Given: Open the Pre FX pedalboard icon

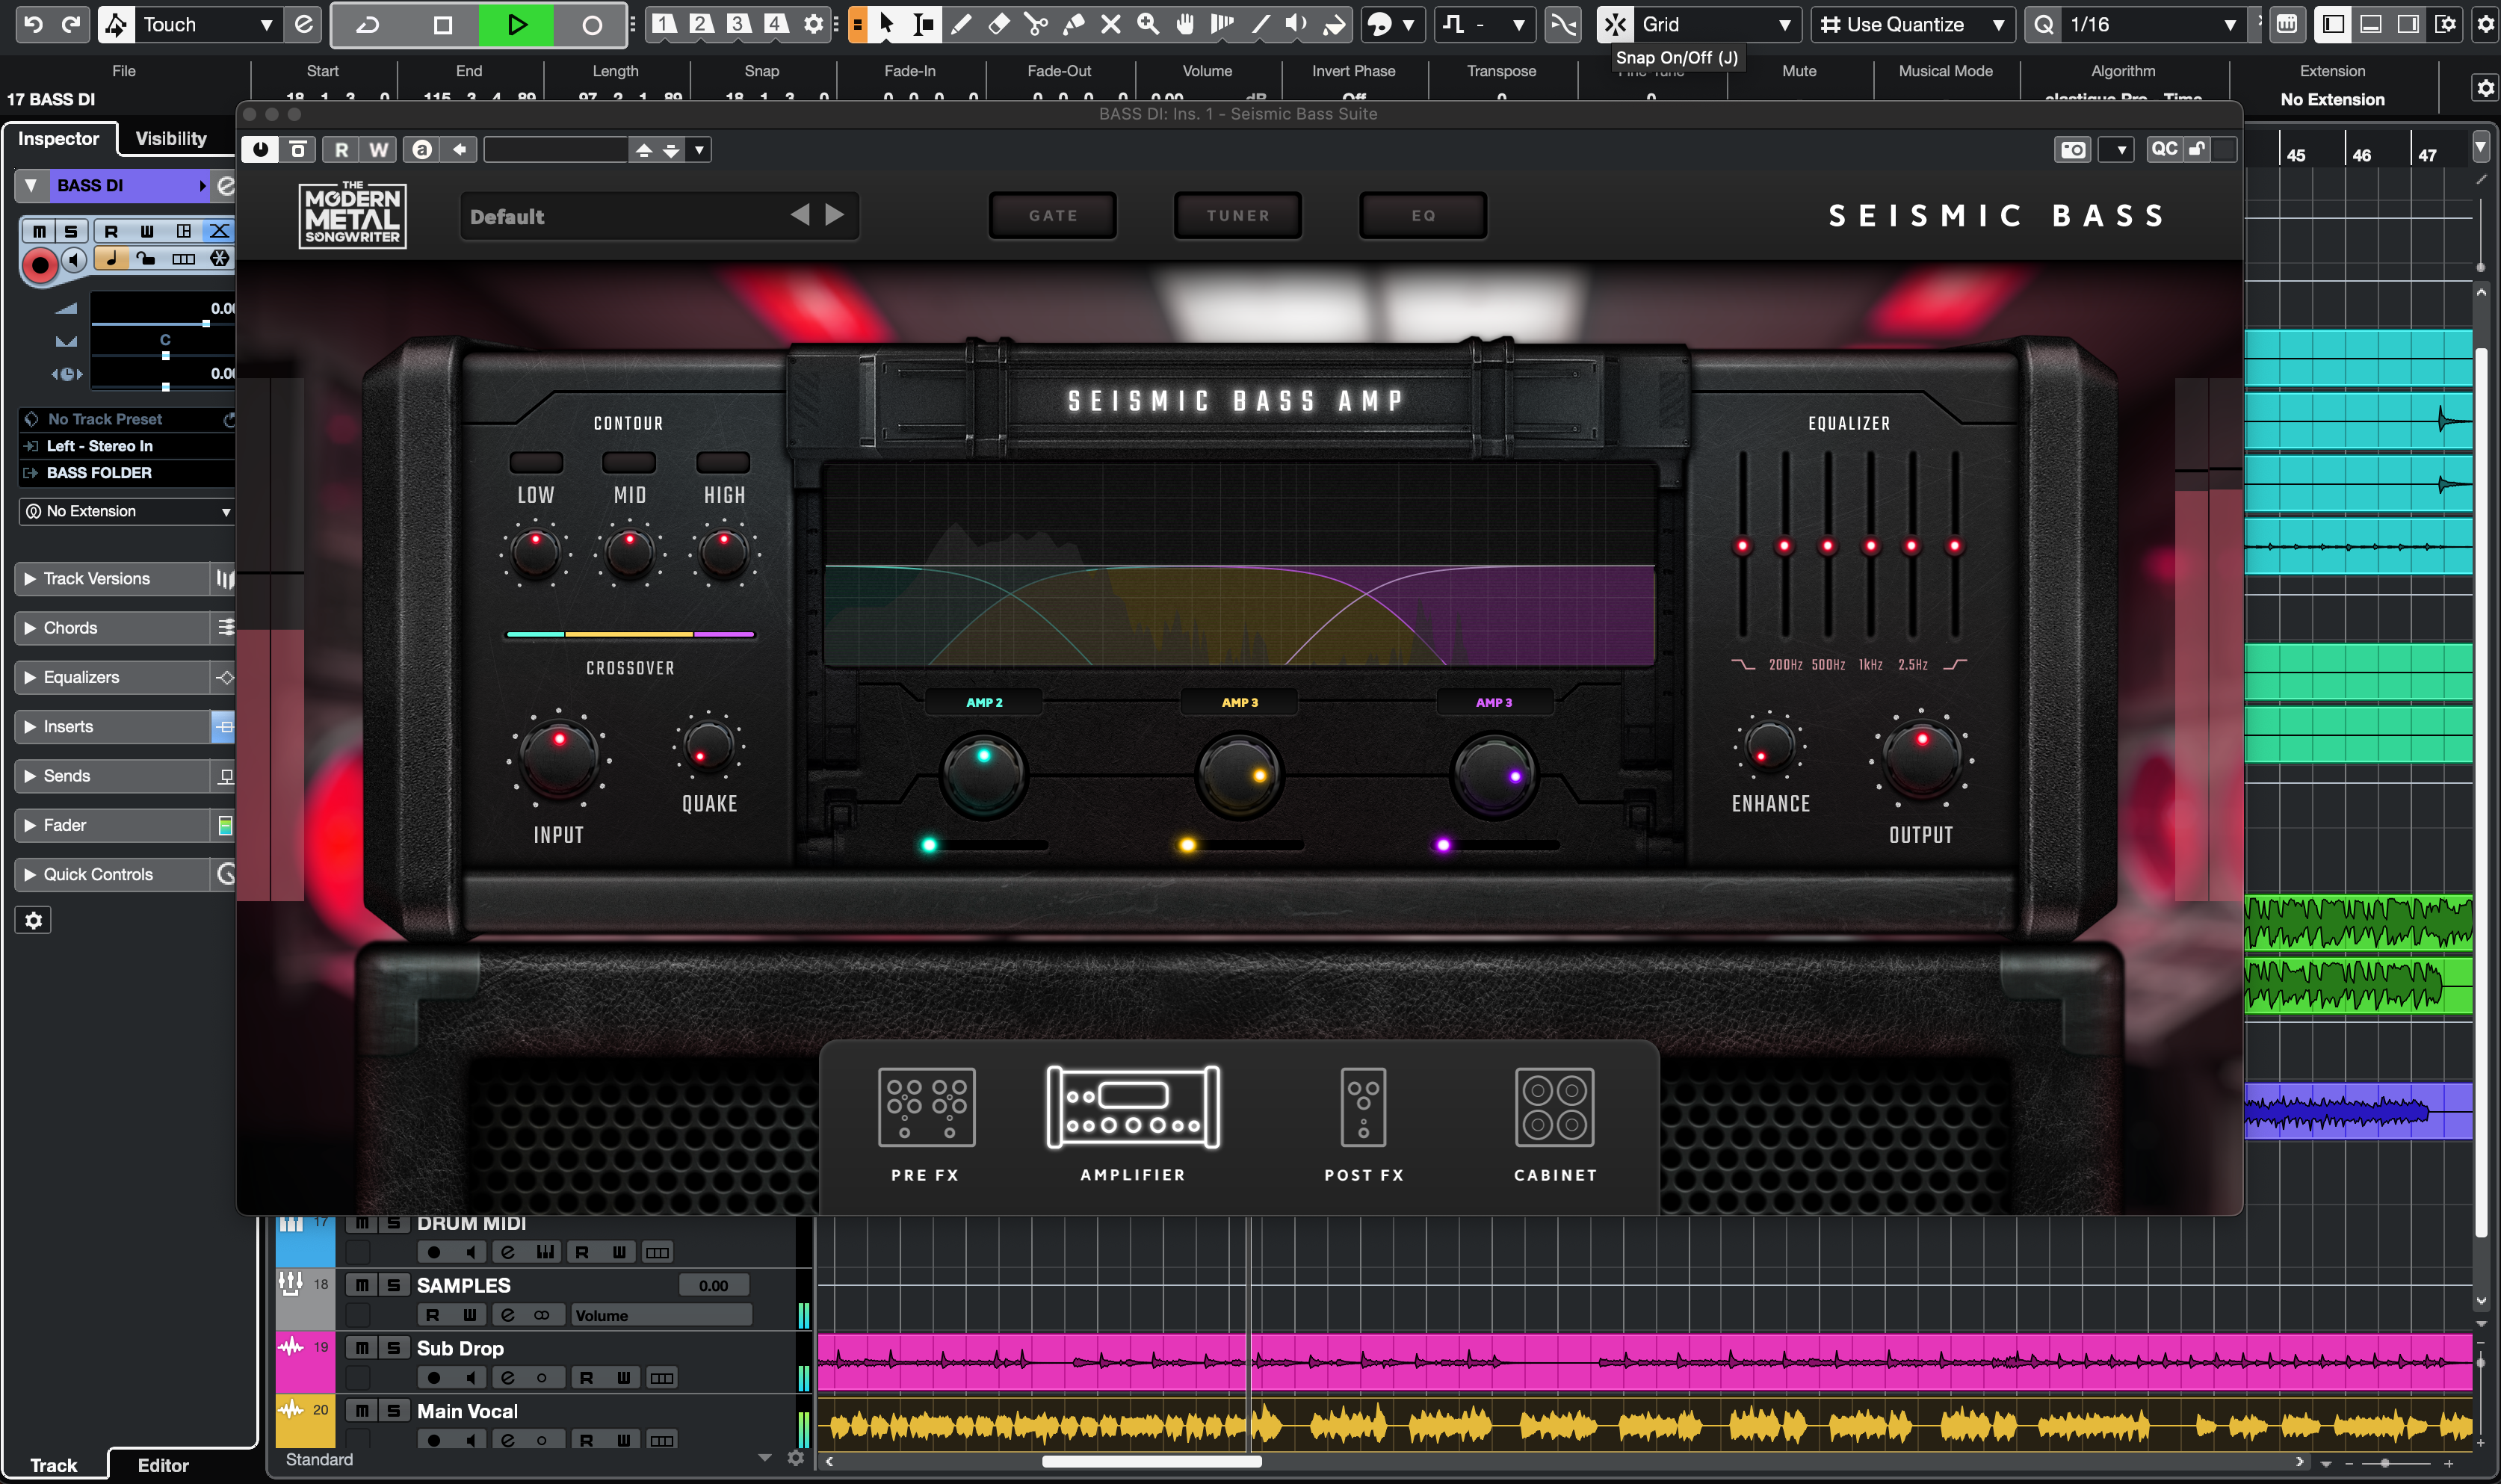Looking at the screenshot, I should click(x=926, y=1107).
